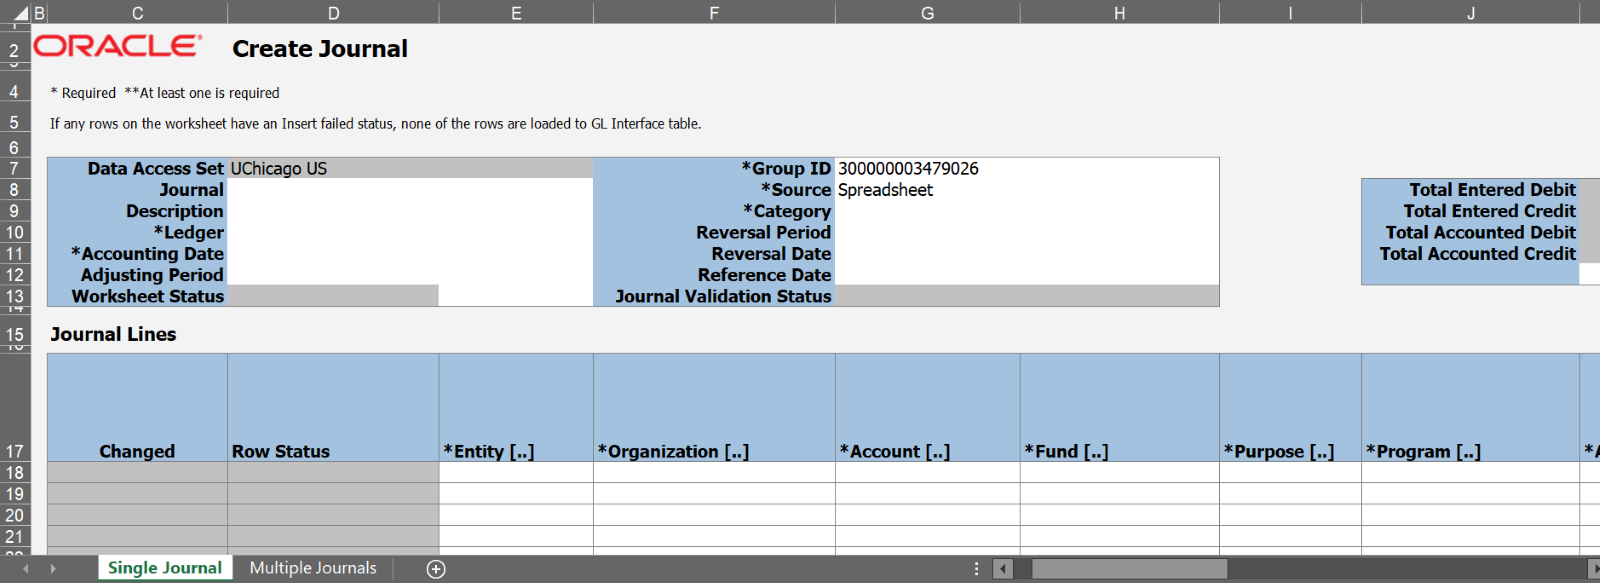1600x583 pixels.
Task: Click the Row Status cell in row 18
Action: coord(333,473)
